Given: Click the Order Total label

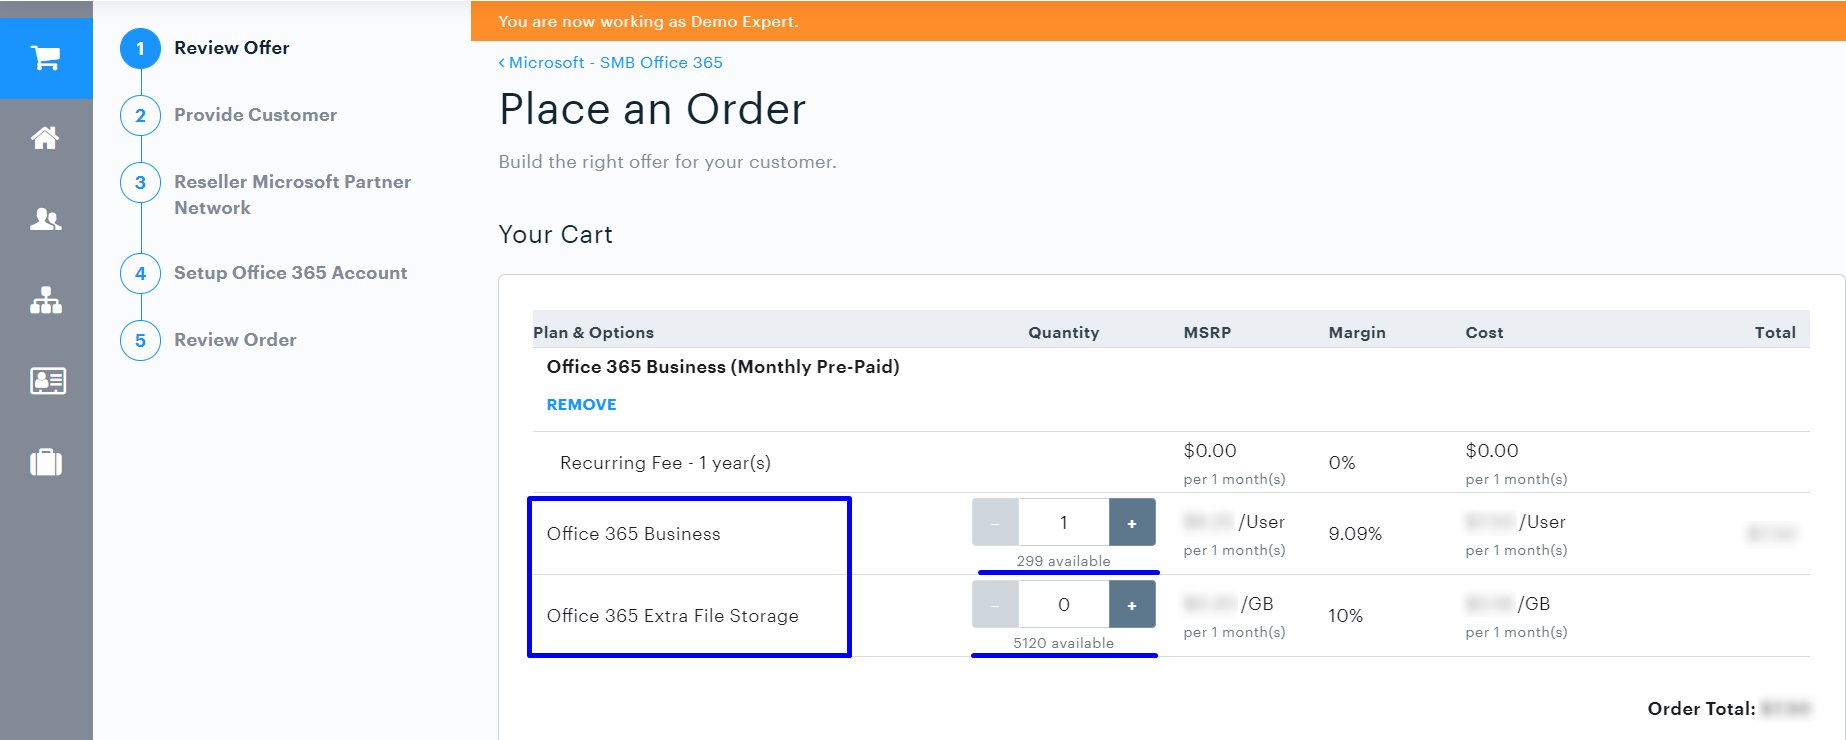Looking at the screenshot, I should 1701,709.
